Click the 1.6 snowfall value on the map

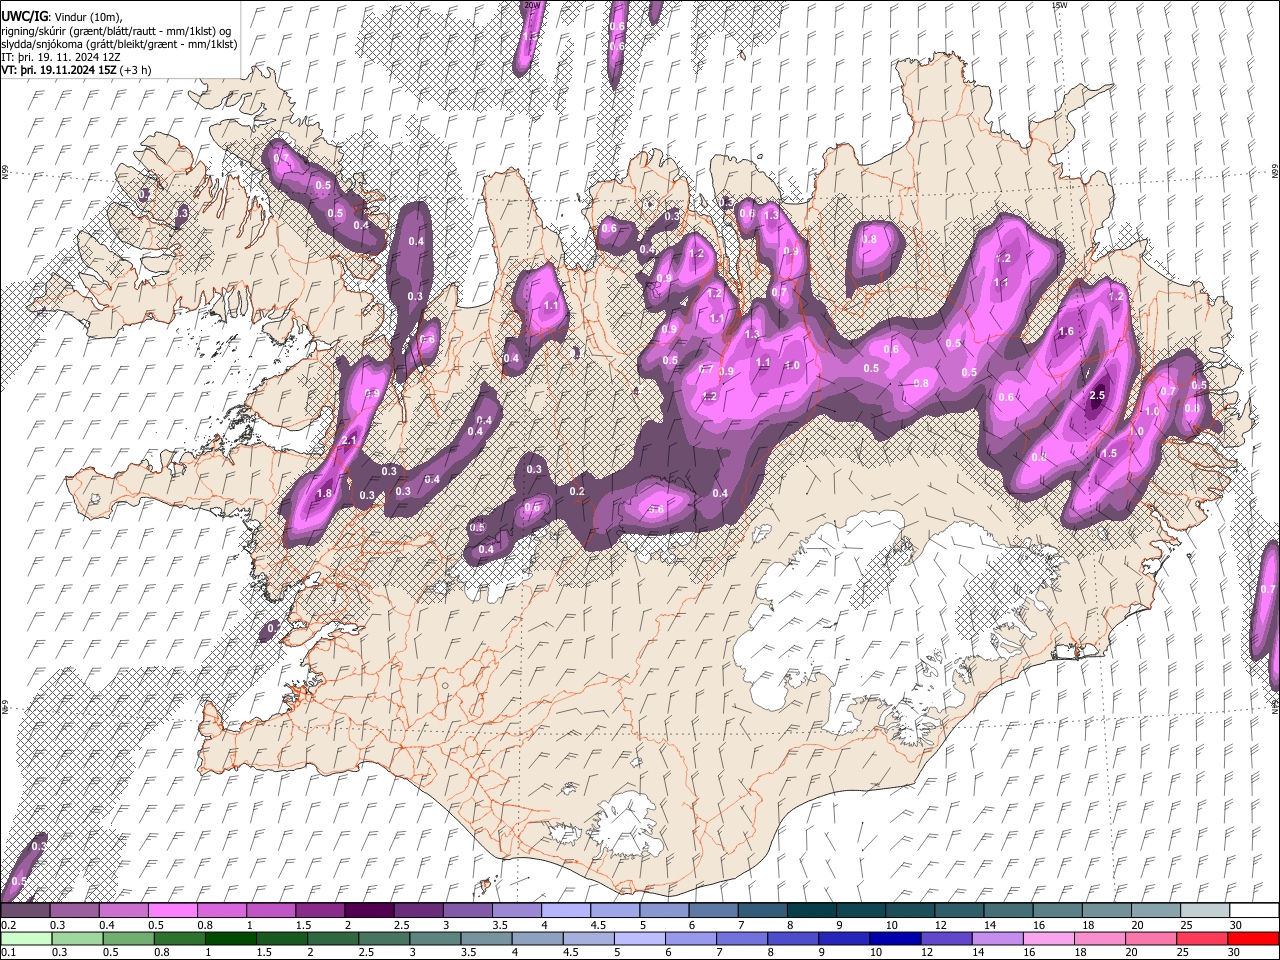1066,331
